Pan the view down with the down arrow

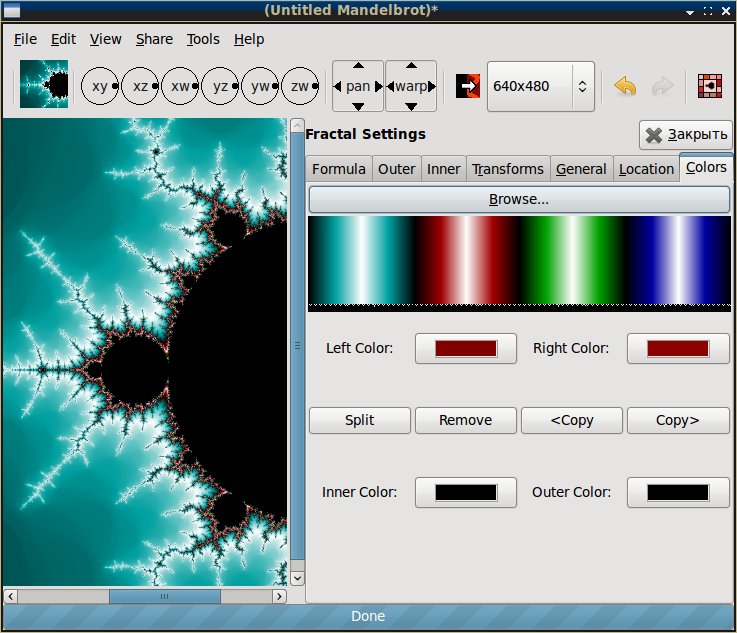coord(358,107)
